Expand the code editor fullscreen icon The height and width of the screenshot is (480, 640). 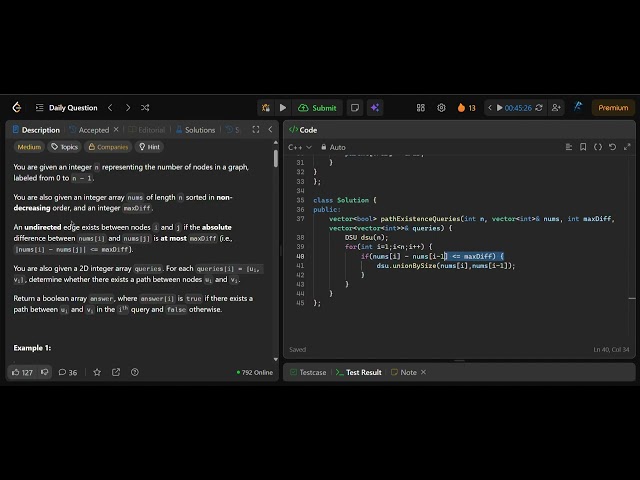click(x=627, y=147)
